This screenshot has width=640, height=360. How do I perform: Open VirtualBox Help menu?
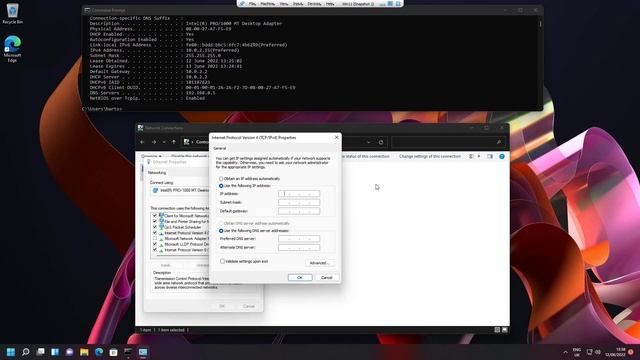click(x=330, y=4)
